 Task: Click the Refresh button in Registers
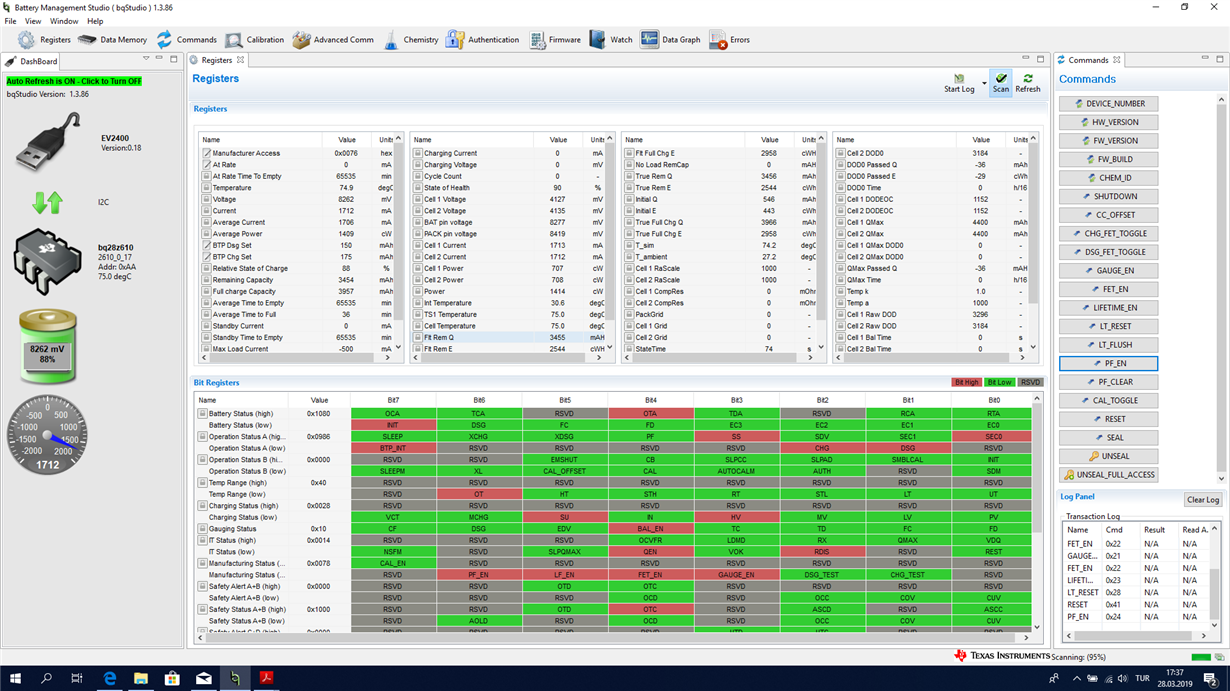coord(1028,83)
